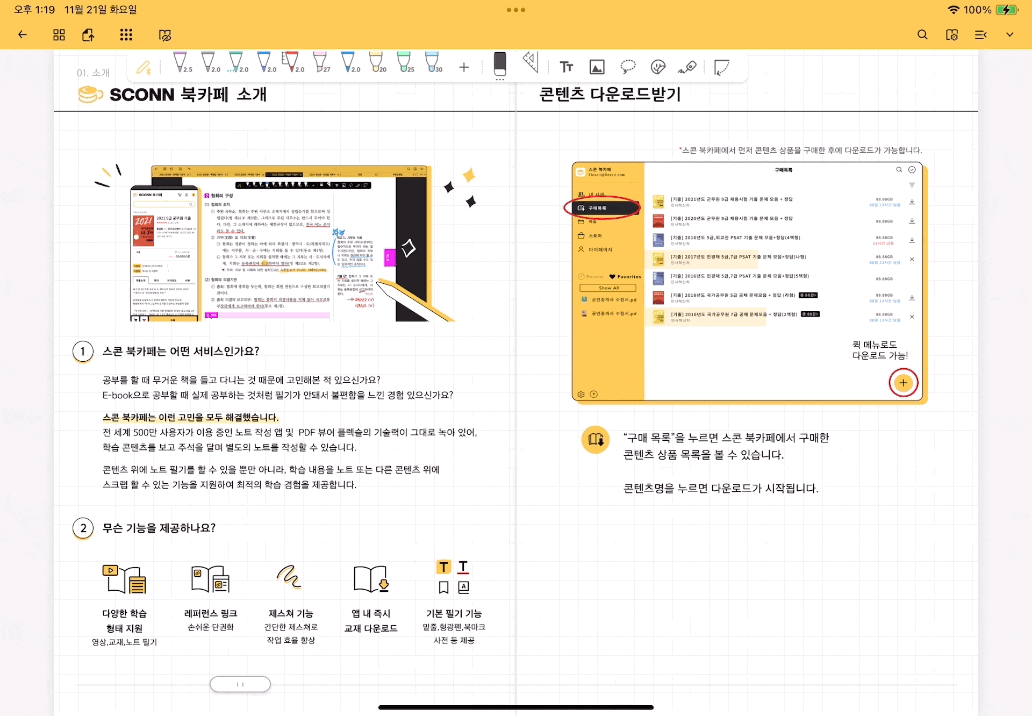The image size is (1032, 716).
Task: Tap the 기본 필기 기능 feature icon
Action: coord(454,577)
